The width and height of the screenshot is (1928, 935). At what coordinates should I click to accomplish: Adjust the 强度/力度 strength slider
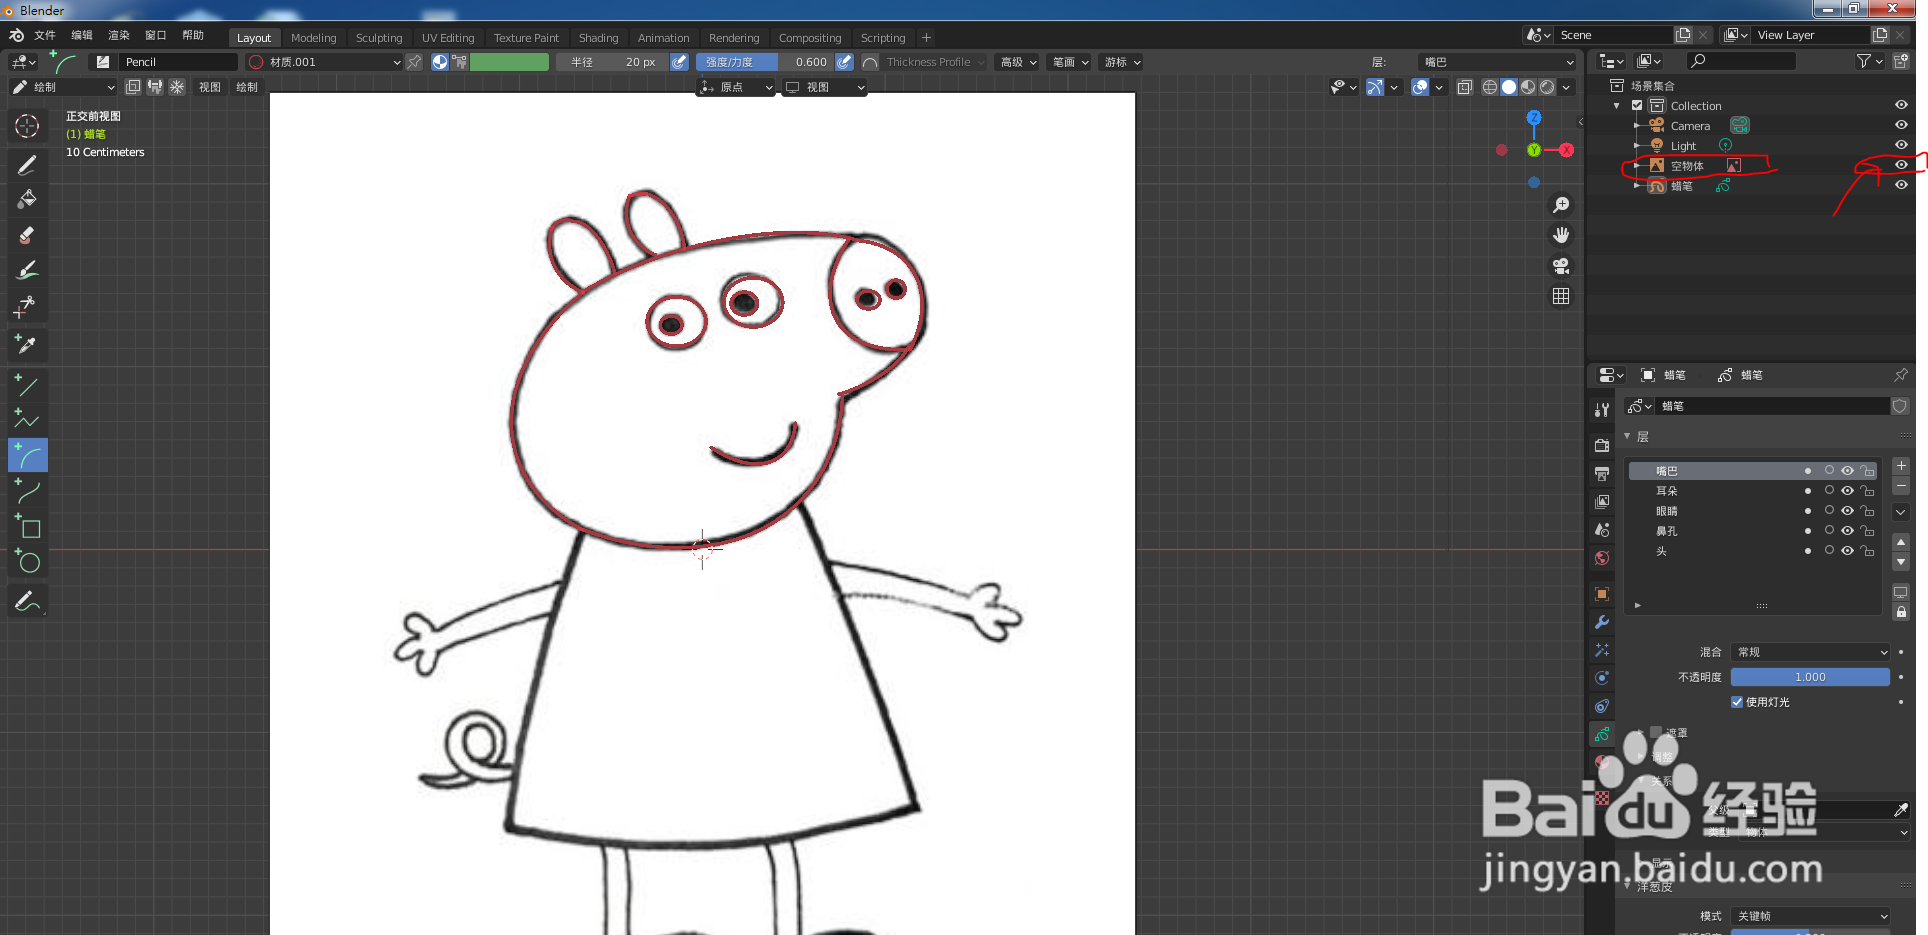(x=765, y=62)
